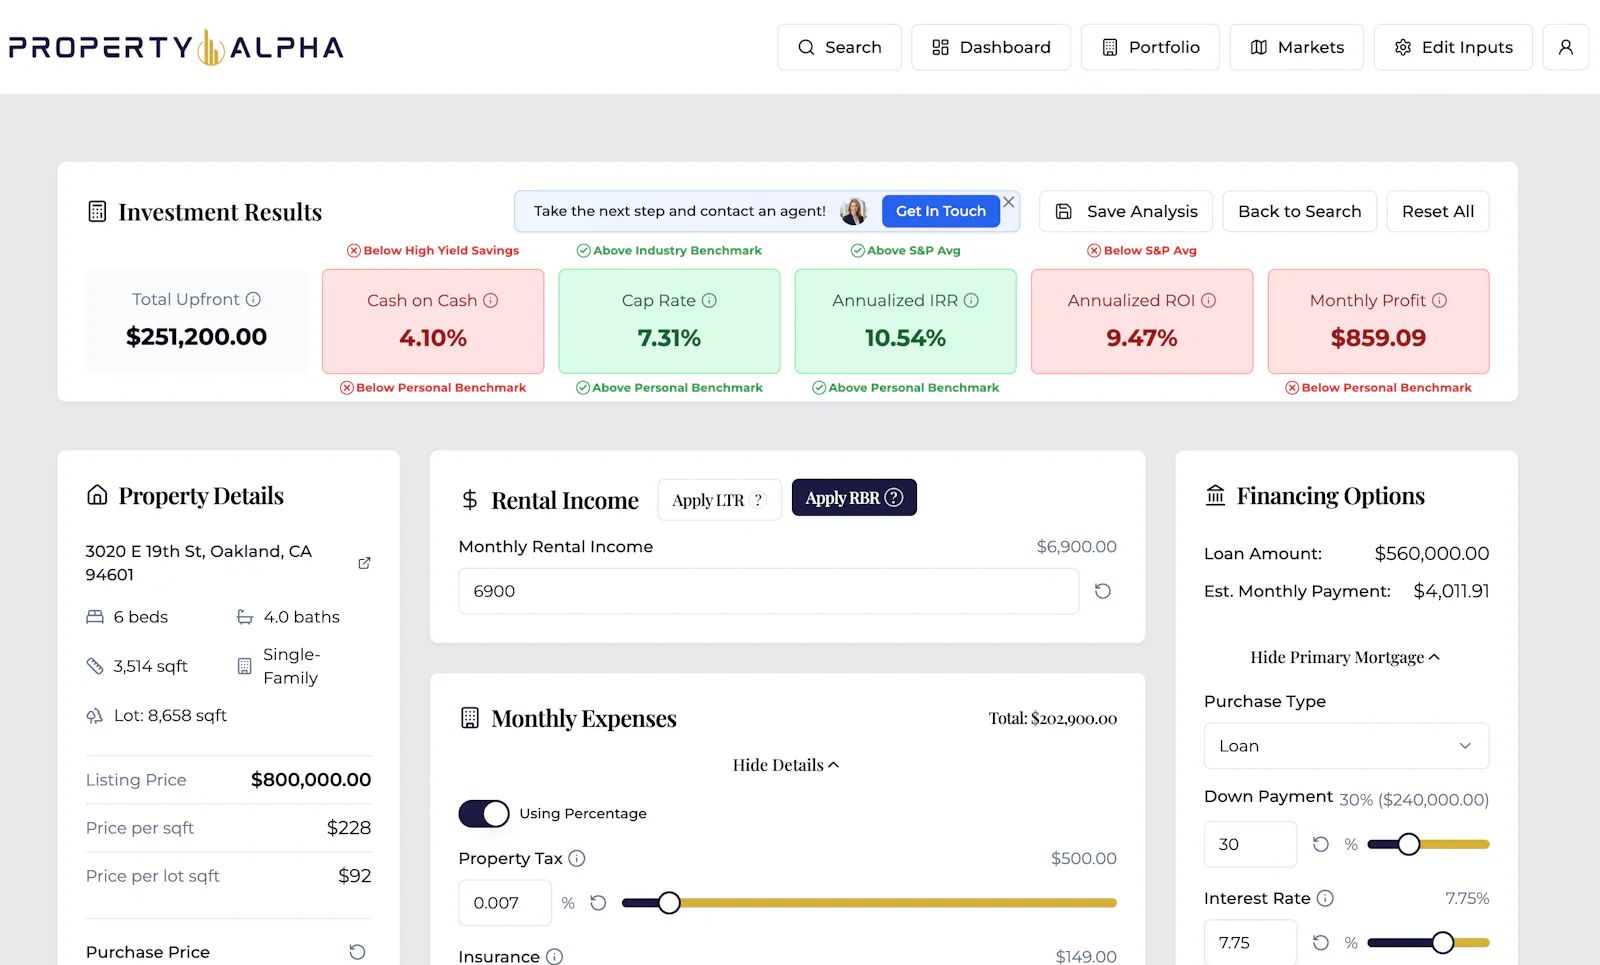
Task: Toggle the Using Percentage switch
Action: point(484,814)
